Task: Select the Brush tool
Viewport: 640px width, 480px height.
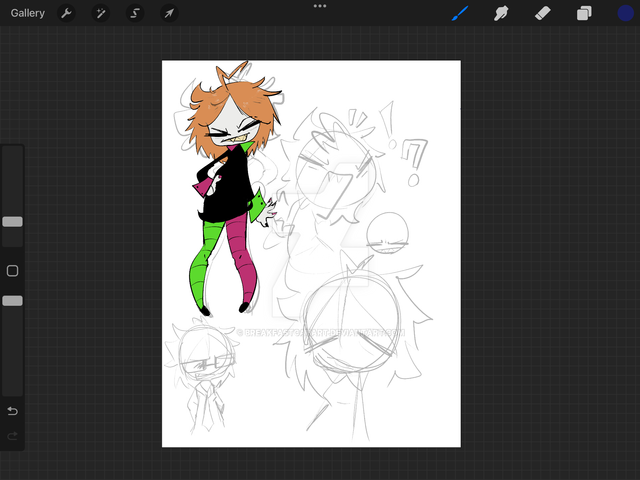Action: point(460,13)
